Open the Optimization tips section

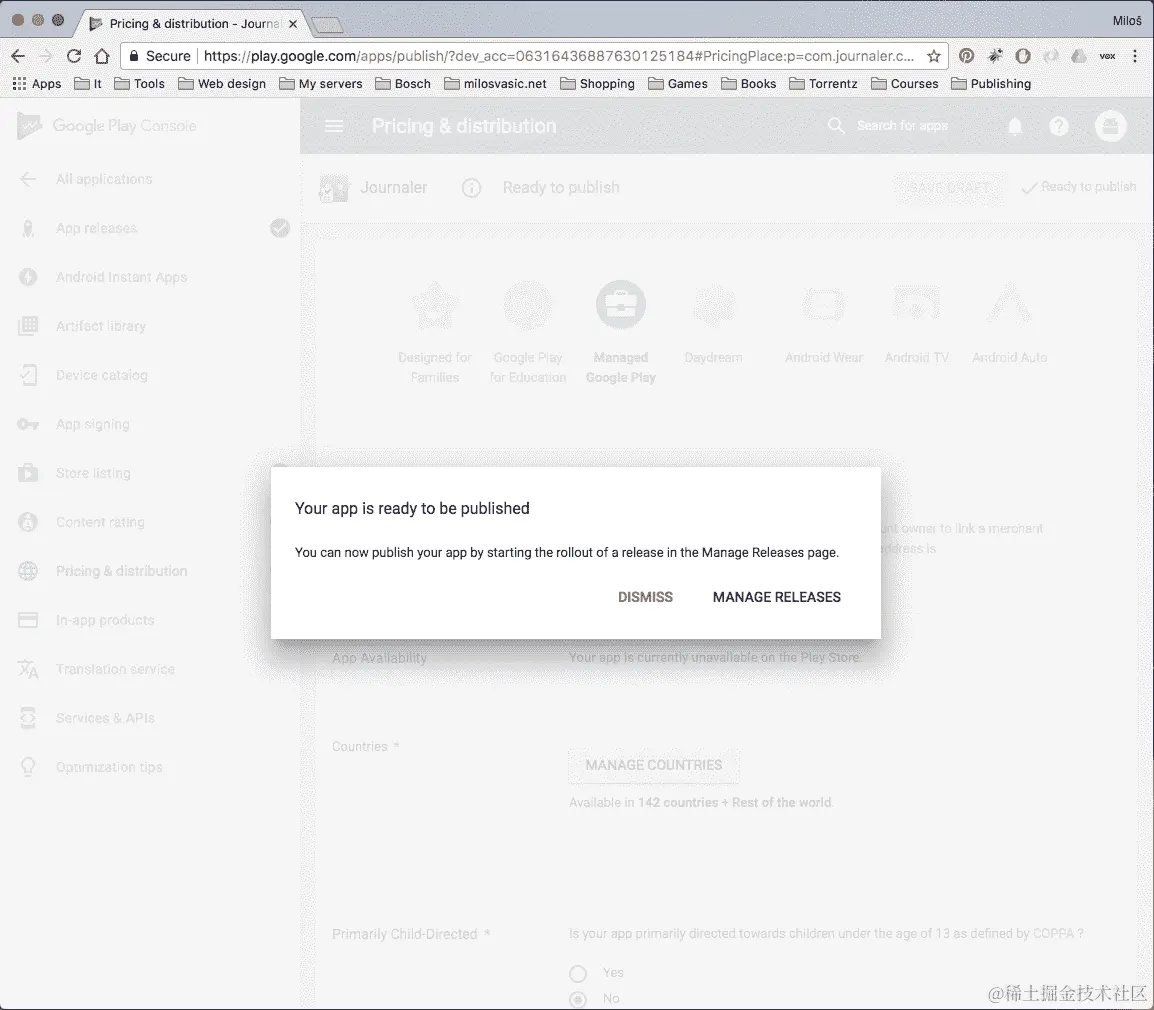(109, 766)
